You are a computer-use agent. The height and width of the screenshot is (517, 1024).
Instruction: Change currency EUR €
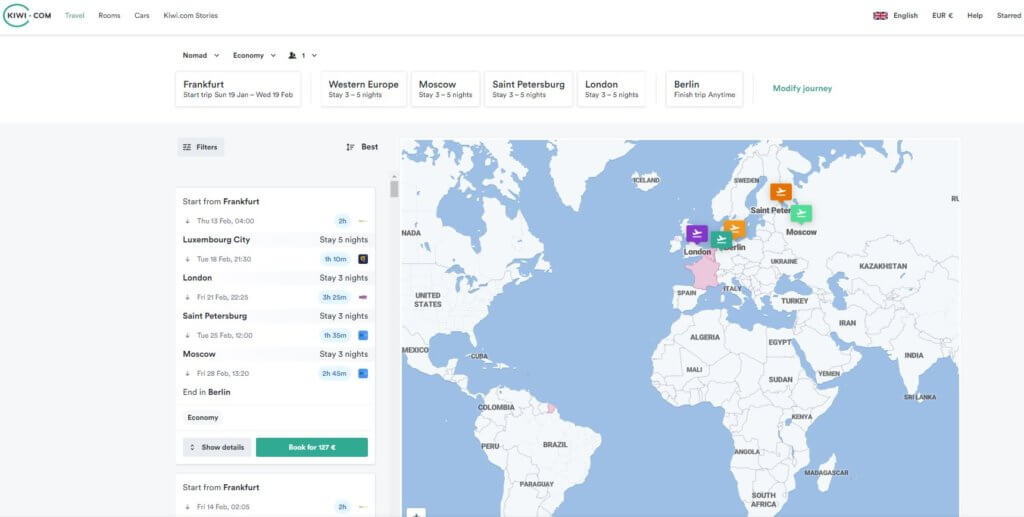pos(942,16)
